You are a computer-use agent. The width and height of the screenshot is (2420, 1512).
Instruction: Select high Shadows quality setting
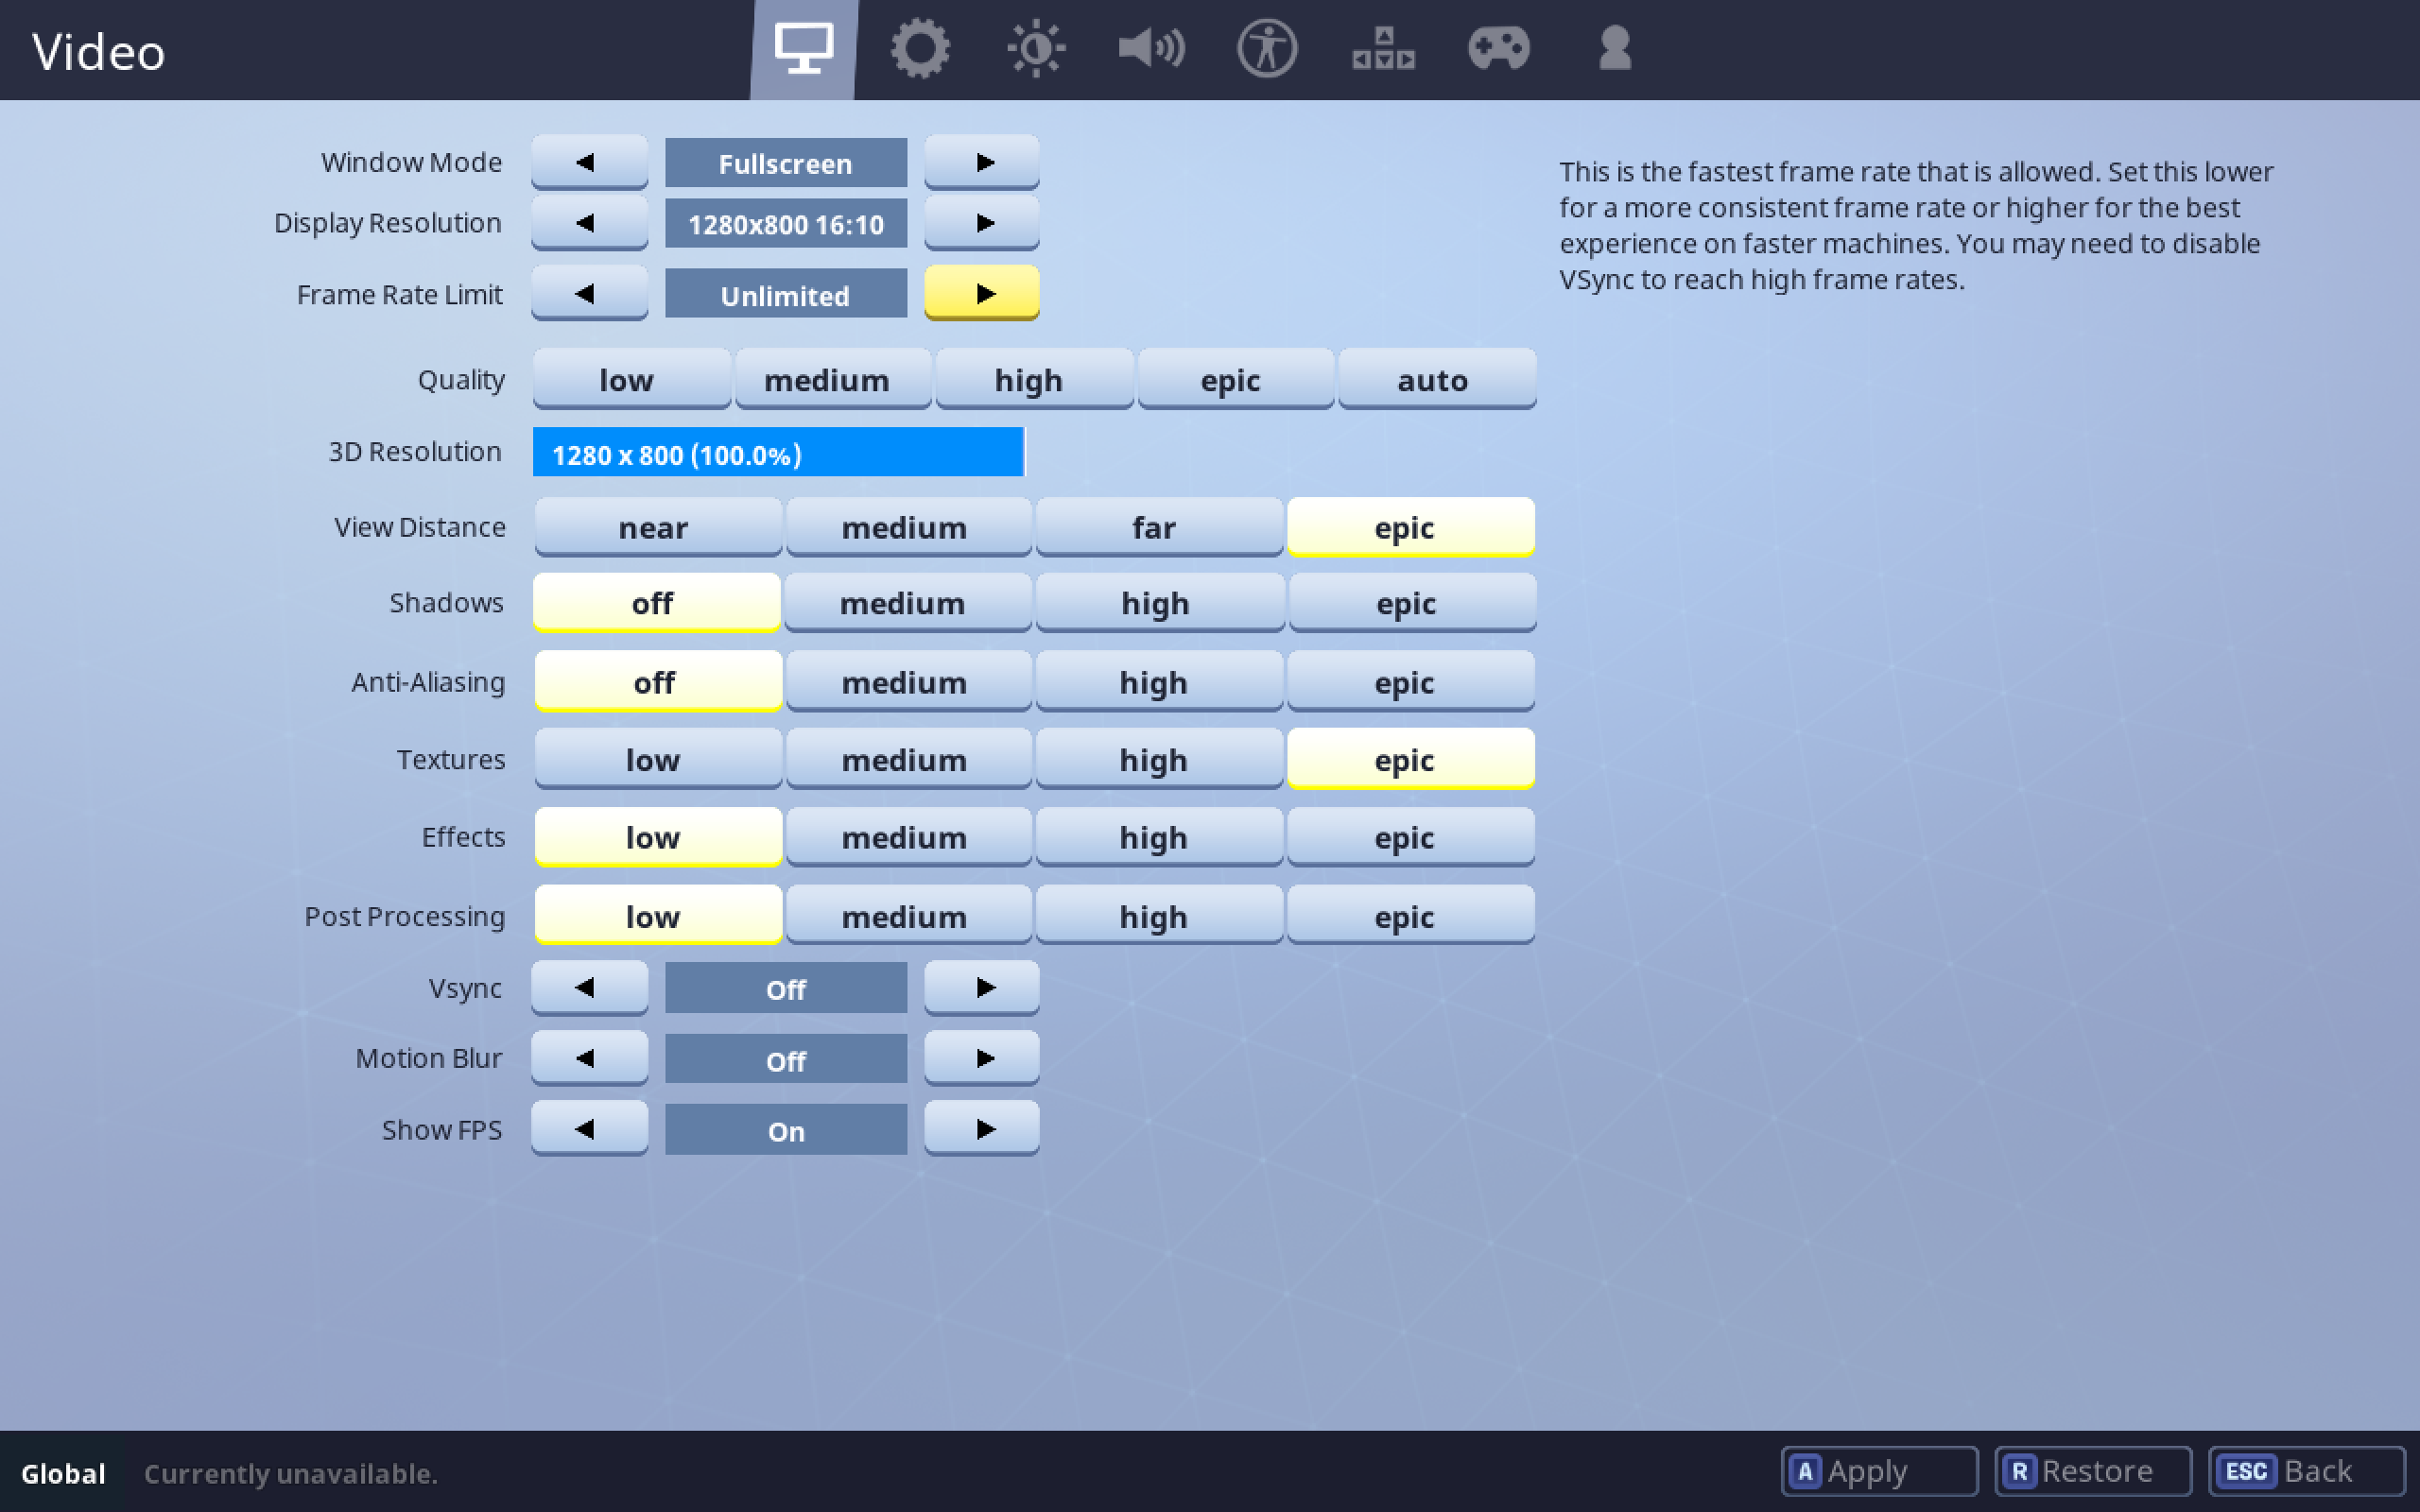1155,605
